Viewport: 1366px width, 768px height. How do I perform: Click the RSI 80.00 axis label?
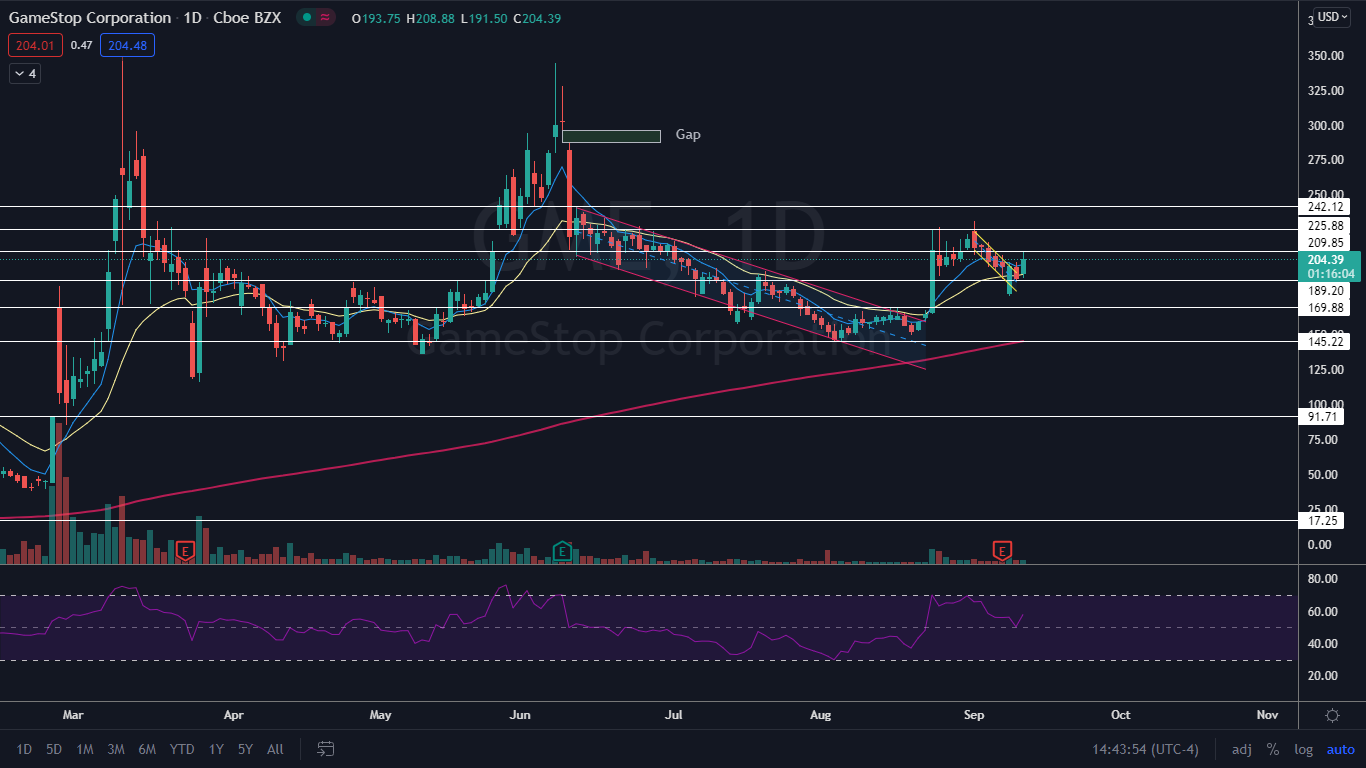coord(1322,579)
